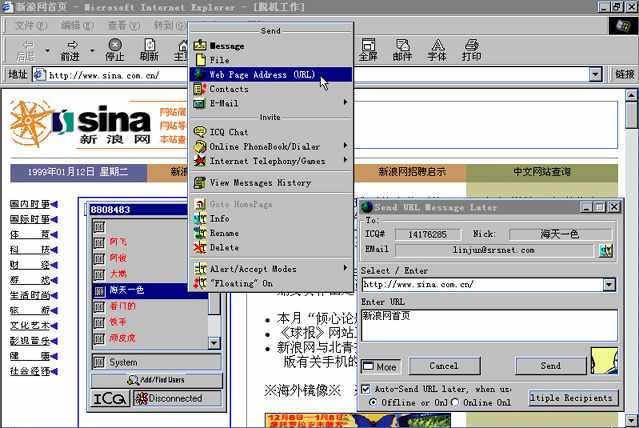Open the 文化艺术 link
Viewport: 639px width, 428px height.
coord(30,326)
